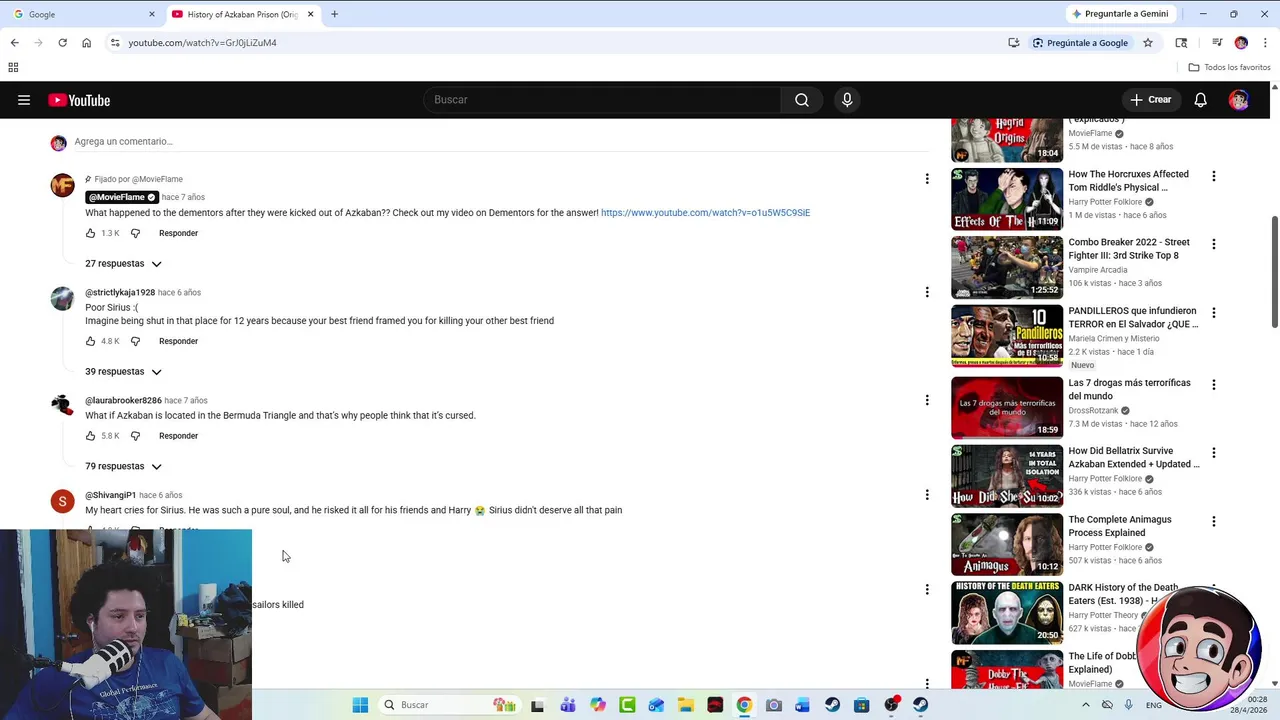The height and width of the screenshot is (720, 1280).
Task: Open @MovieFlame channel from pinned comment
Action: pyautogui.click(x=122, y=197)
